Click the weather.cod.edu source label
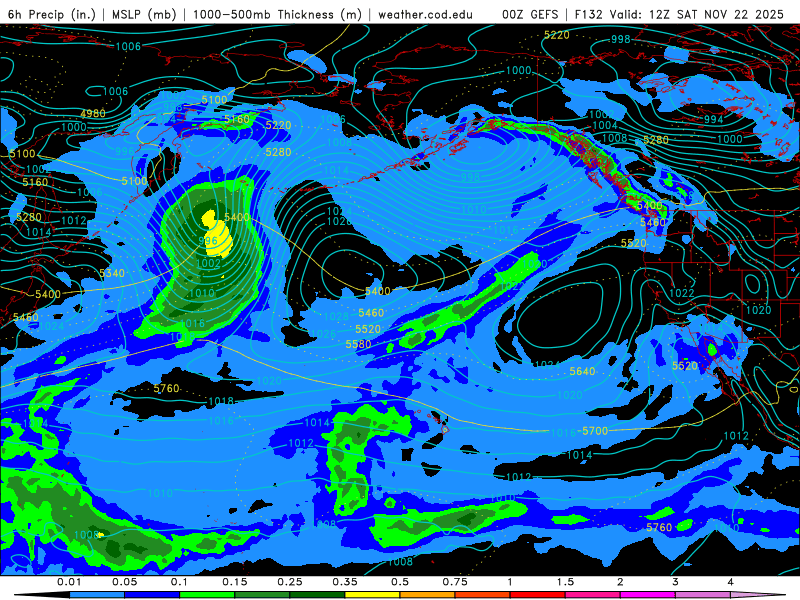Viewport: 800px width, 600px height. tap(426, 14)
